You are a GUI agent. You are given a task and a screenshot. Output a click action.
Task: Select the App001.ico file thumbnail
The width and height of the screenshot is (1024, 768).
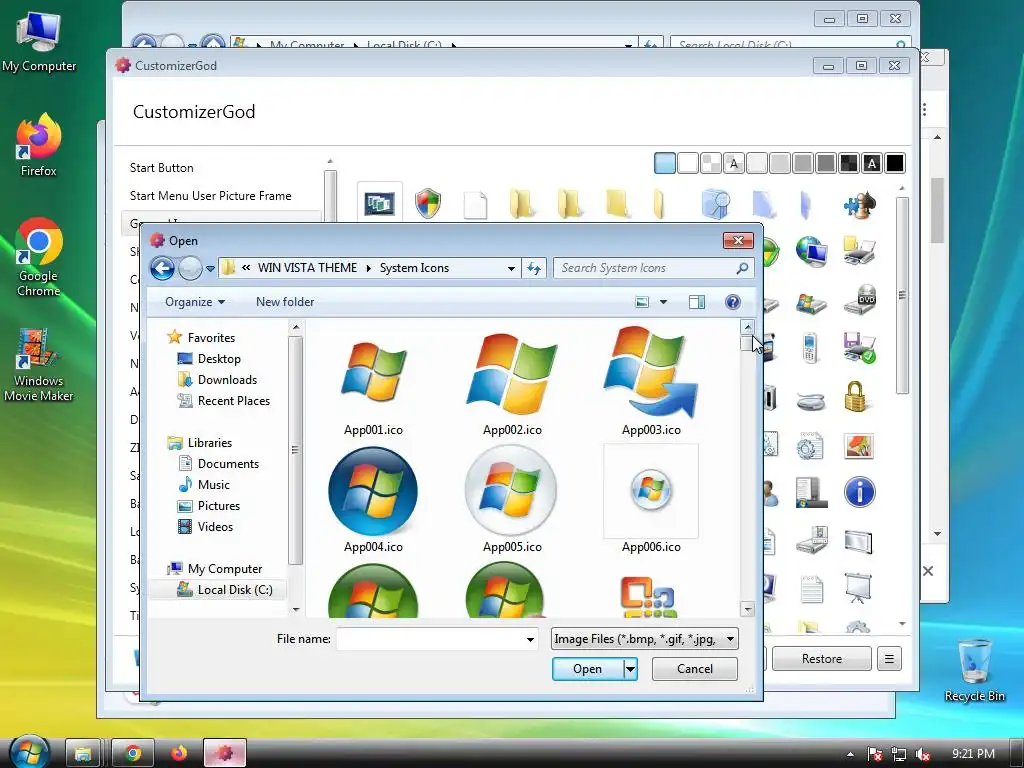click(x=374, y=373)
